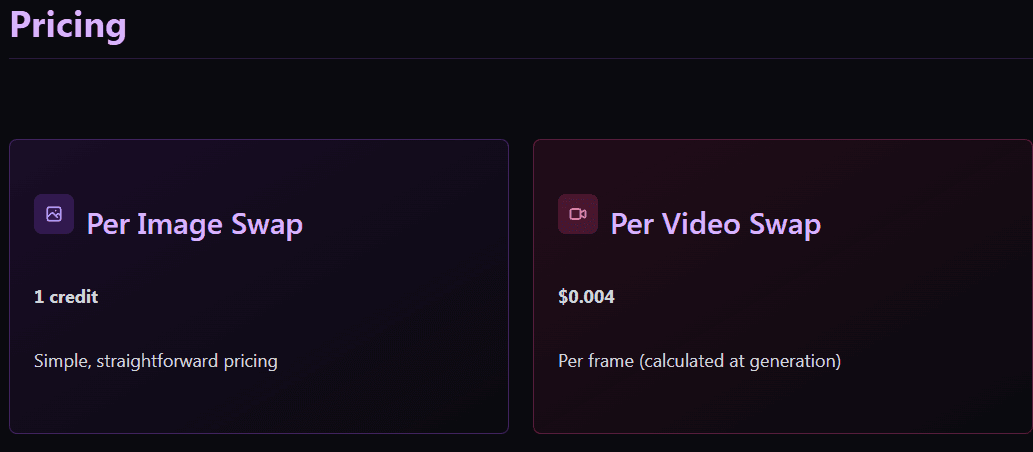The height and width of the screenshot is (452, 1033).
Task: Click the words "Per frame" in the video card
Action: [x=596, y=361]
